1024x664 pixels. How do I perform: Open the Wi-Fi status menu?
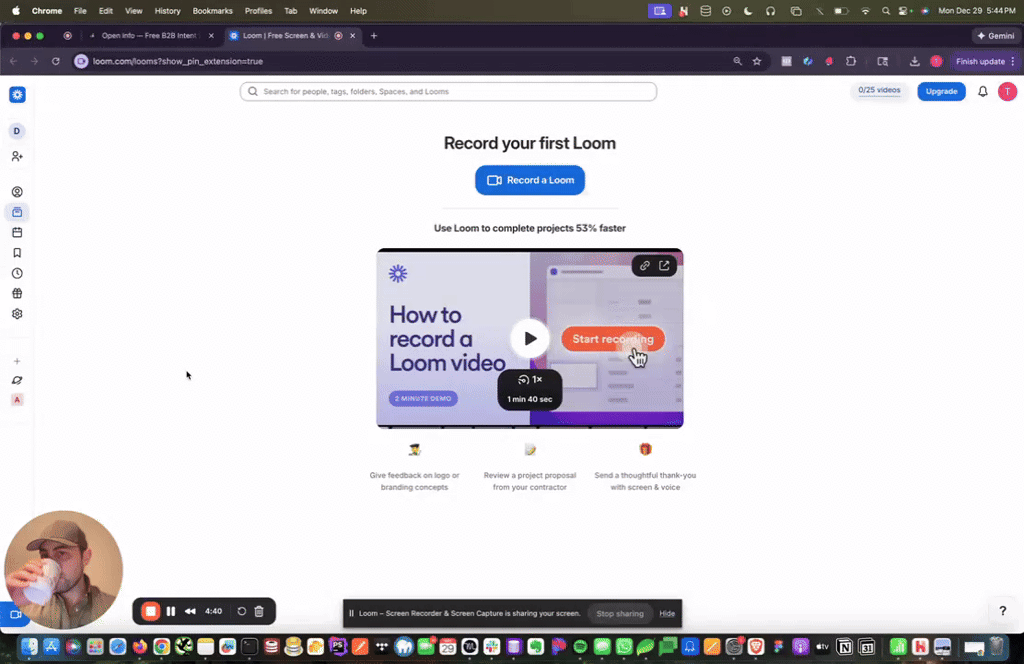pyautogui.click(x=865, y=11)
